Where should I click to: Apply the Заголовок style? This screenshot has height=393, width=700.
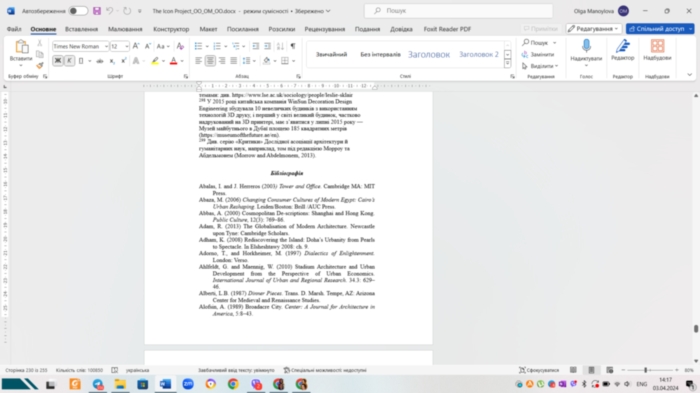(429, 54)
